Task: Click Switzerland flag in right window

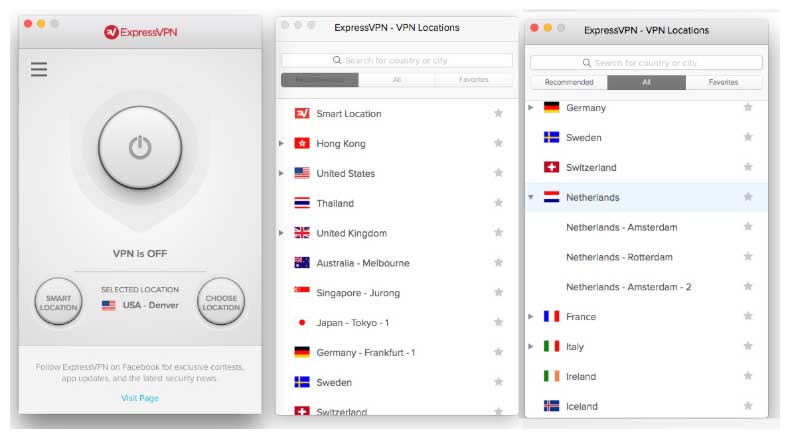Action: click(551, 167)
